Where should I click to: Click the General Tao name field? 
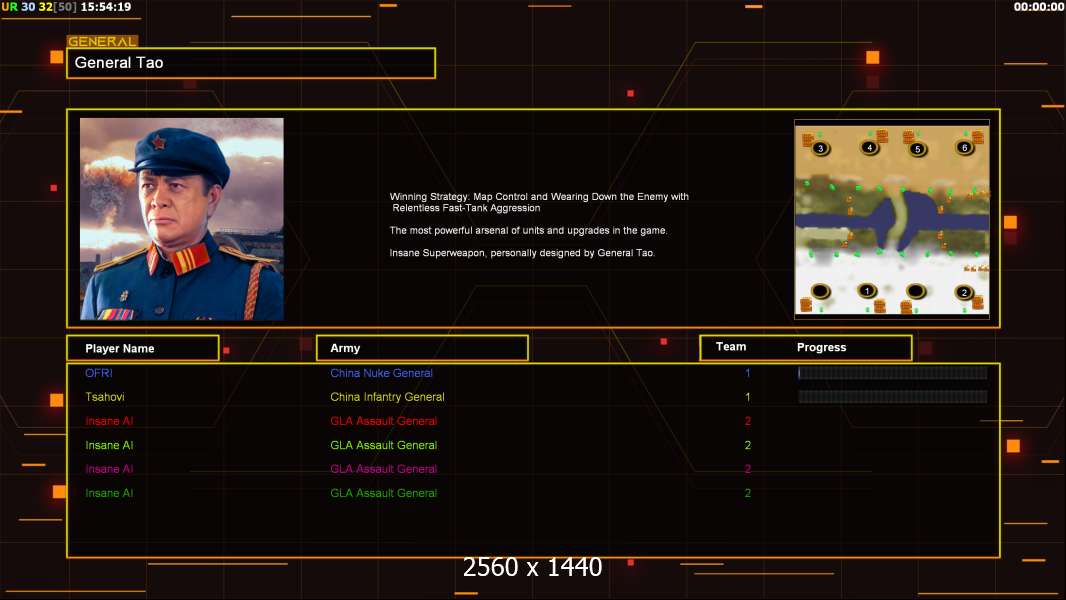[x=251, y=63]
